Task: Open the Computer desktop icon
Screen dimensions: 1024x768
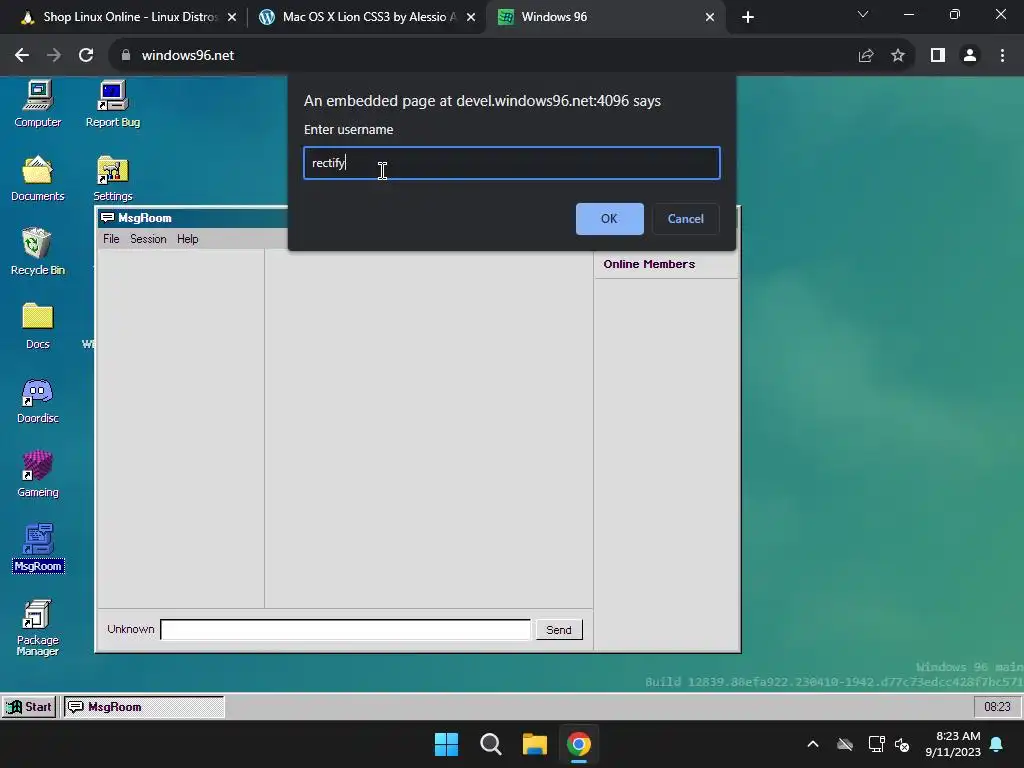Action: (38, 104)
